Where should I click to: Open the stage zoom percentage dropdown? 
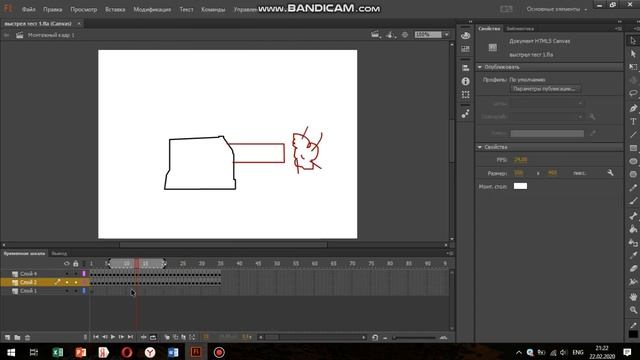[447, 35]
